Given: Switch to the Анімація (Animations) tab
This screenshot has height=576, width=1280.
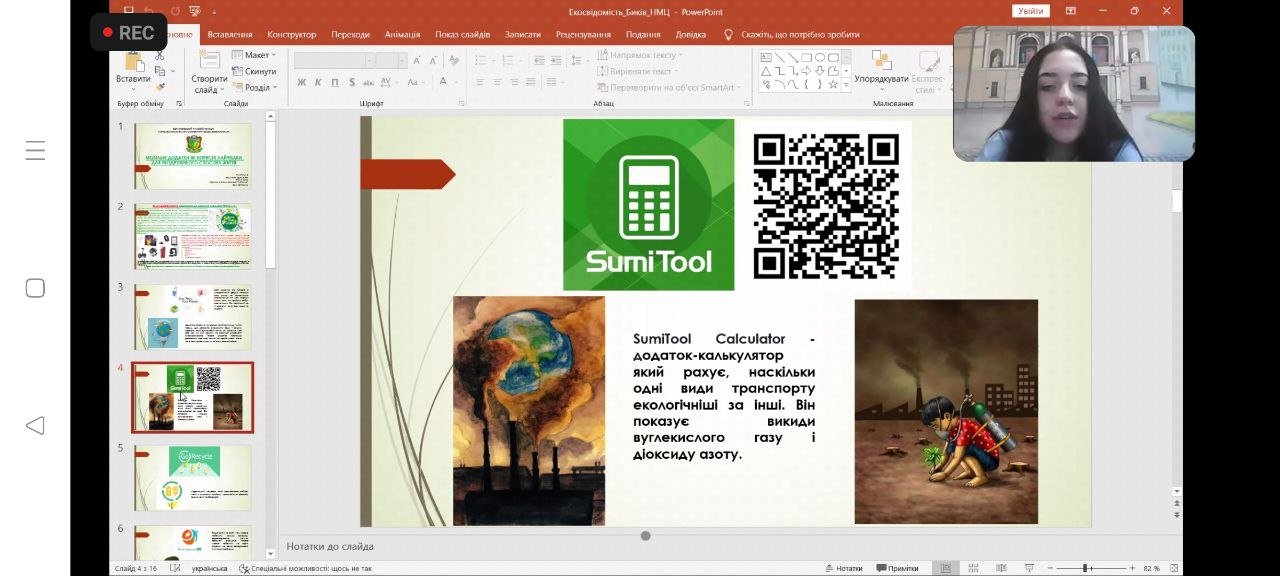Looking at the screenshot, I should pos(403,35).
